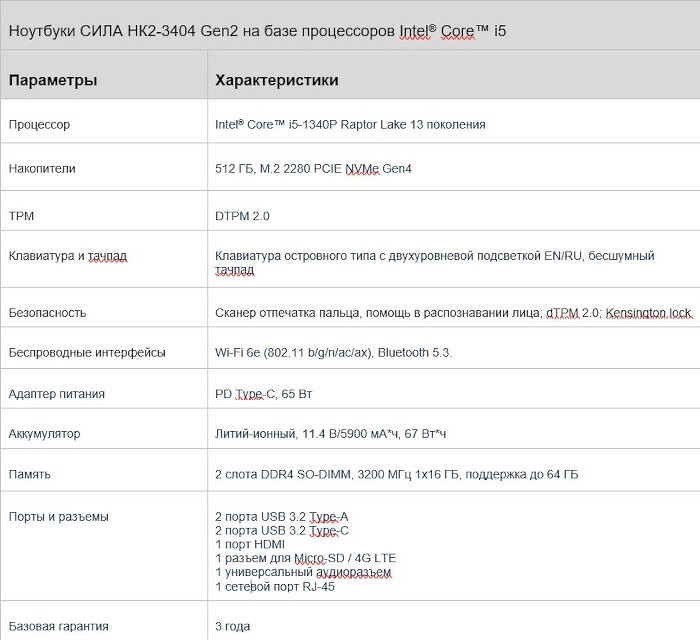
Task: Select the "Параметры" column header
Action: tap(53, 80)
